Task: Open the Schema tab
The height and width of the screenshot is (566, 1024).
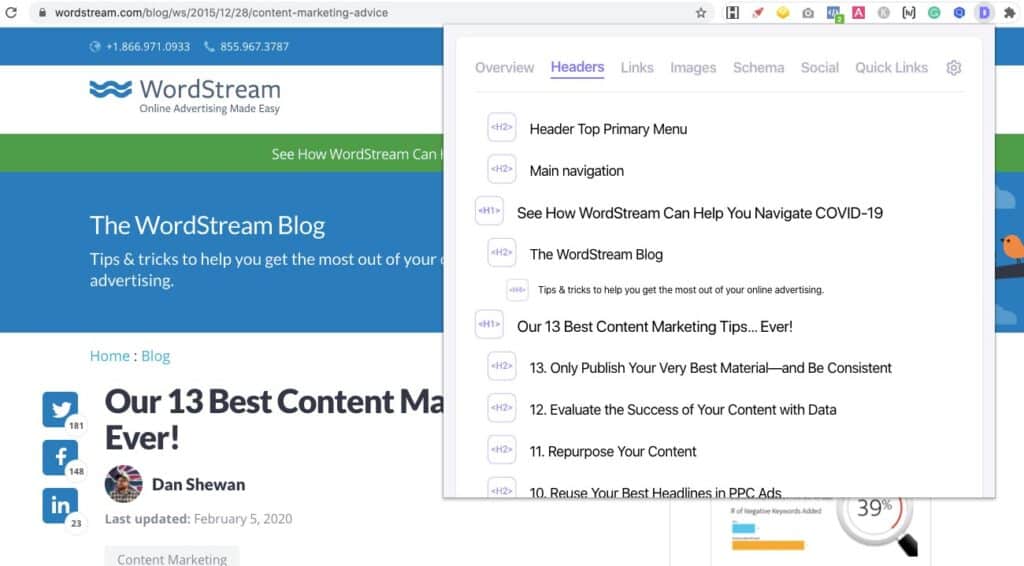Action: 758,67
